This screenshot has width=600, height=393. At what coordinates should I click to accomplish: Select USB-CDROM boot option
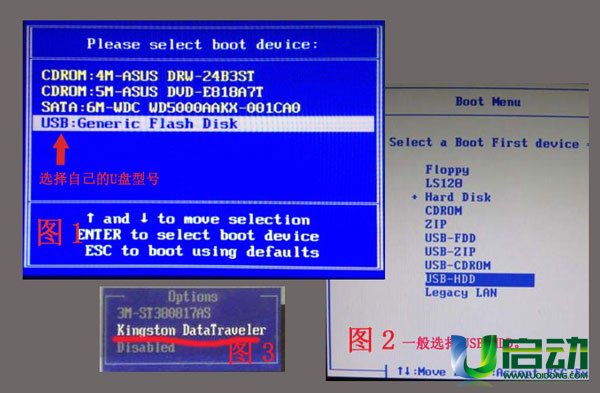click(x=458, y=265)
